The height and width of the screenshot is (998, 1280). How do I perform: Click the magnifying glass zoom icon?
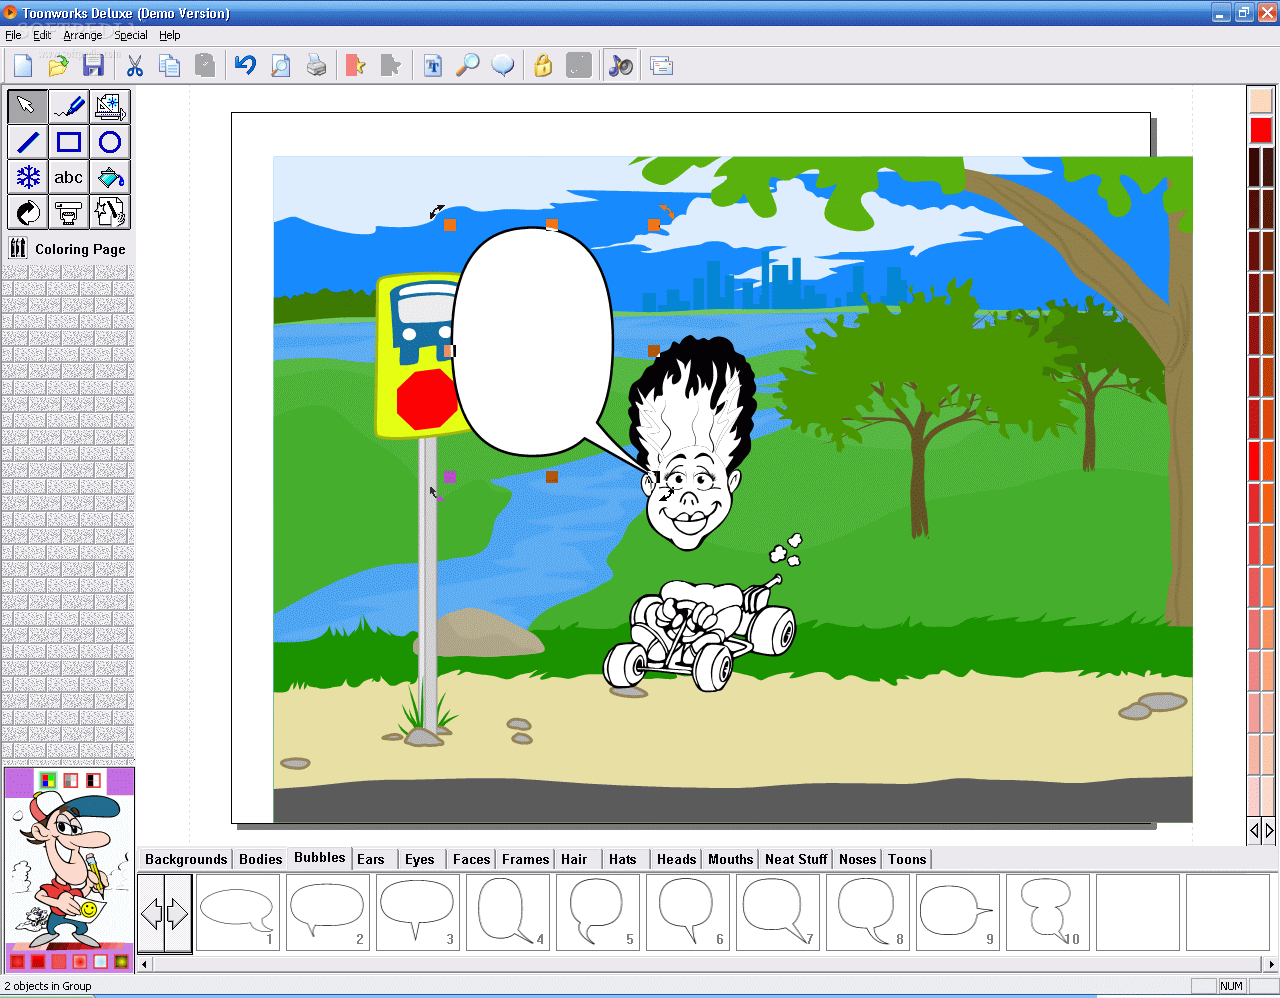coord(468,66)
